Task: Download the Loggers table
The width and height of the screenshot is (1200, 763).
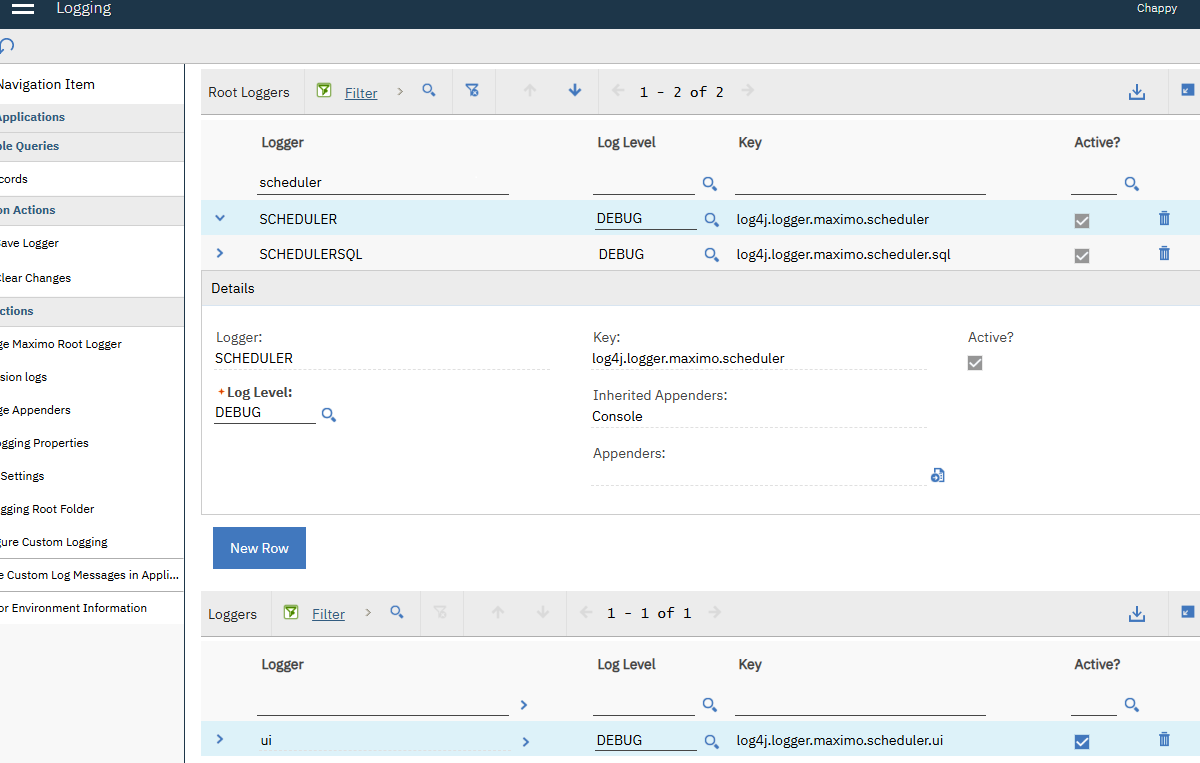Action: tap(1137, 614)
